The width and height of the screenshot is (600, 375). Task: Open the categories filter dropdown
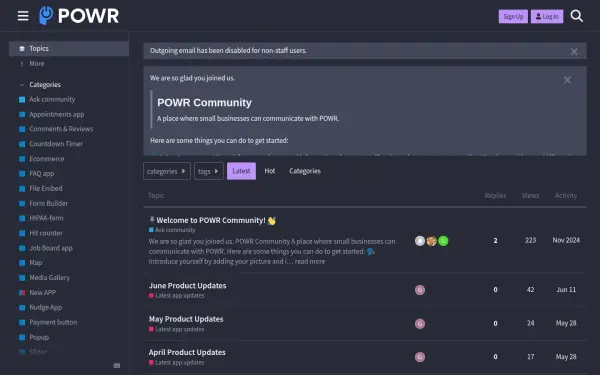(166, 171)
